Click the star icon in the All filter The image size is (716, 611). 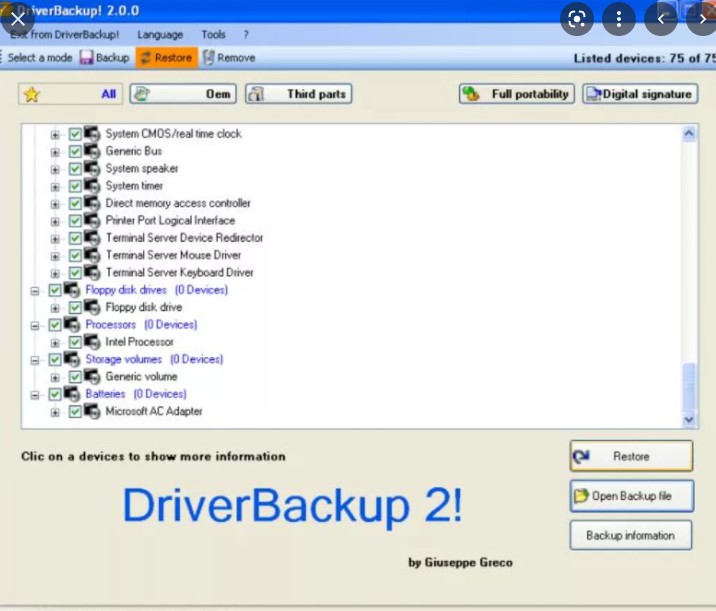[32, 95]
